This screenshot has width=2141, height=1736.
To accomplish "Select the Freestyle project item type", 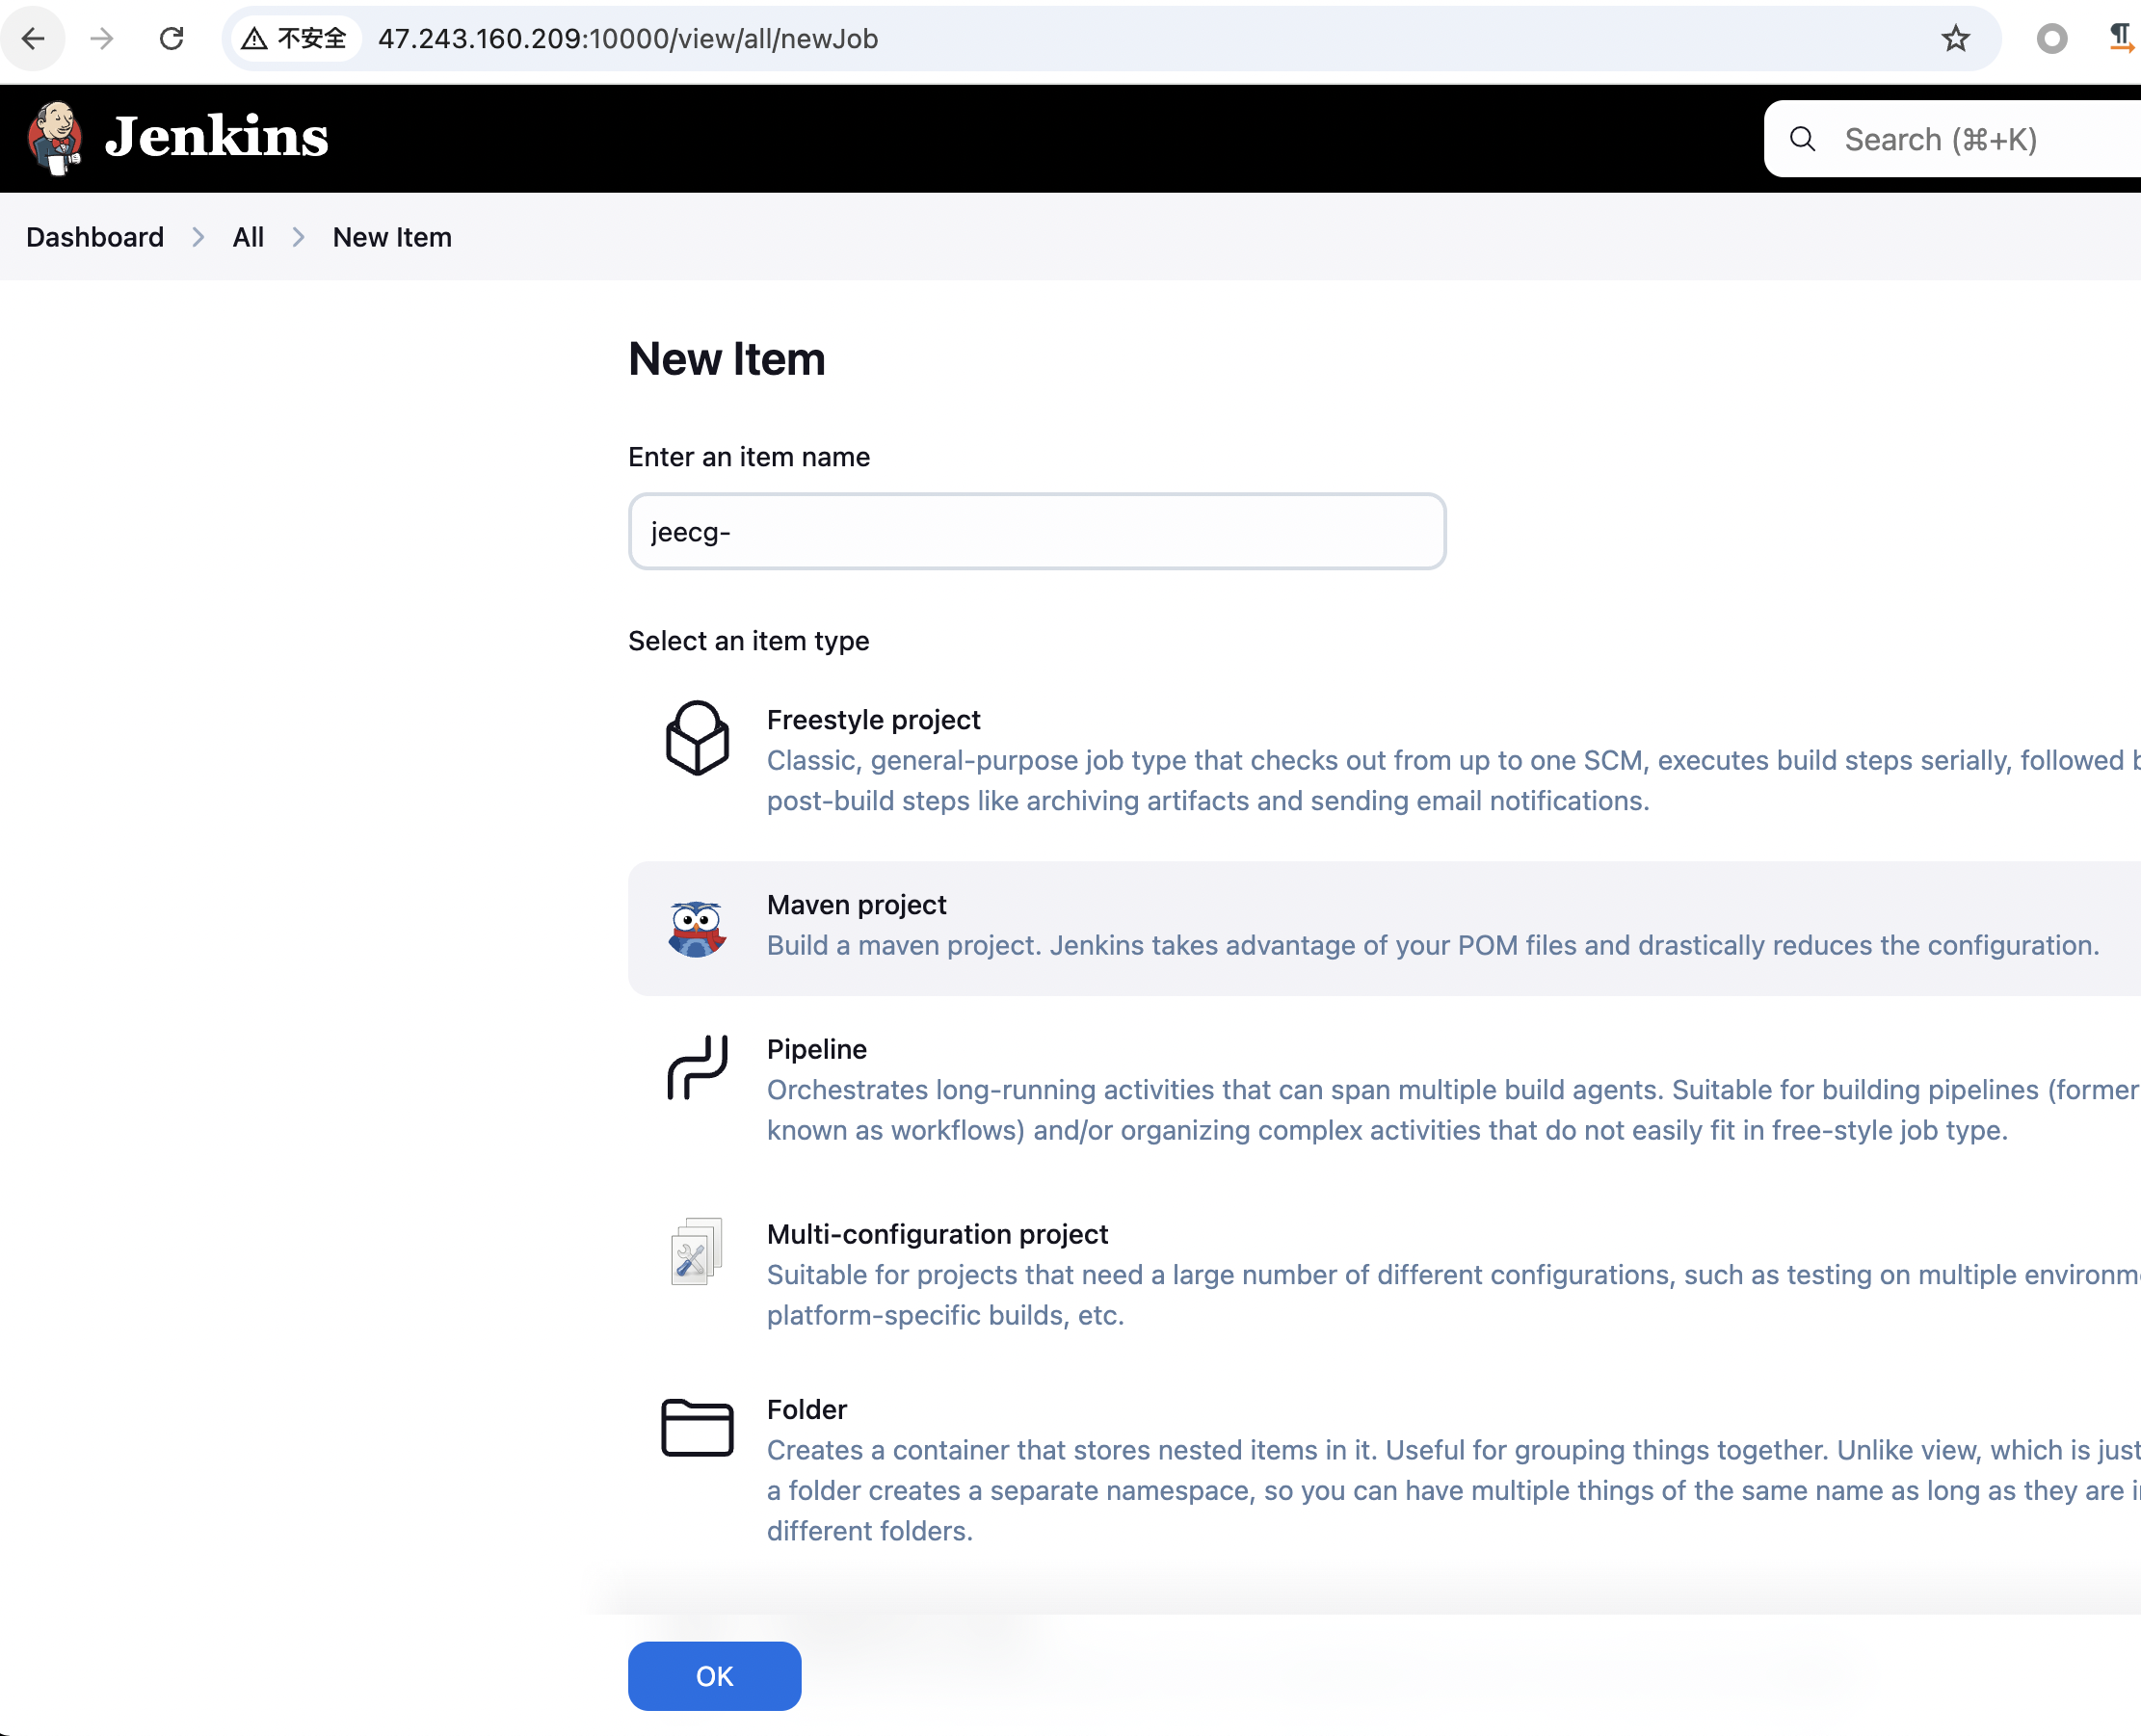I will [873, 719].
